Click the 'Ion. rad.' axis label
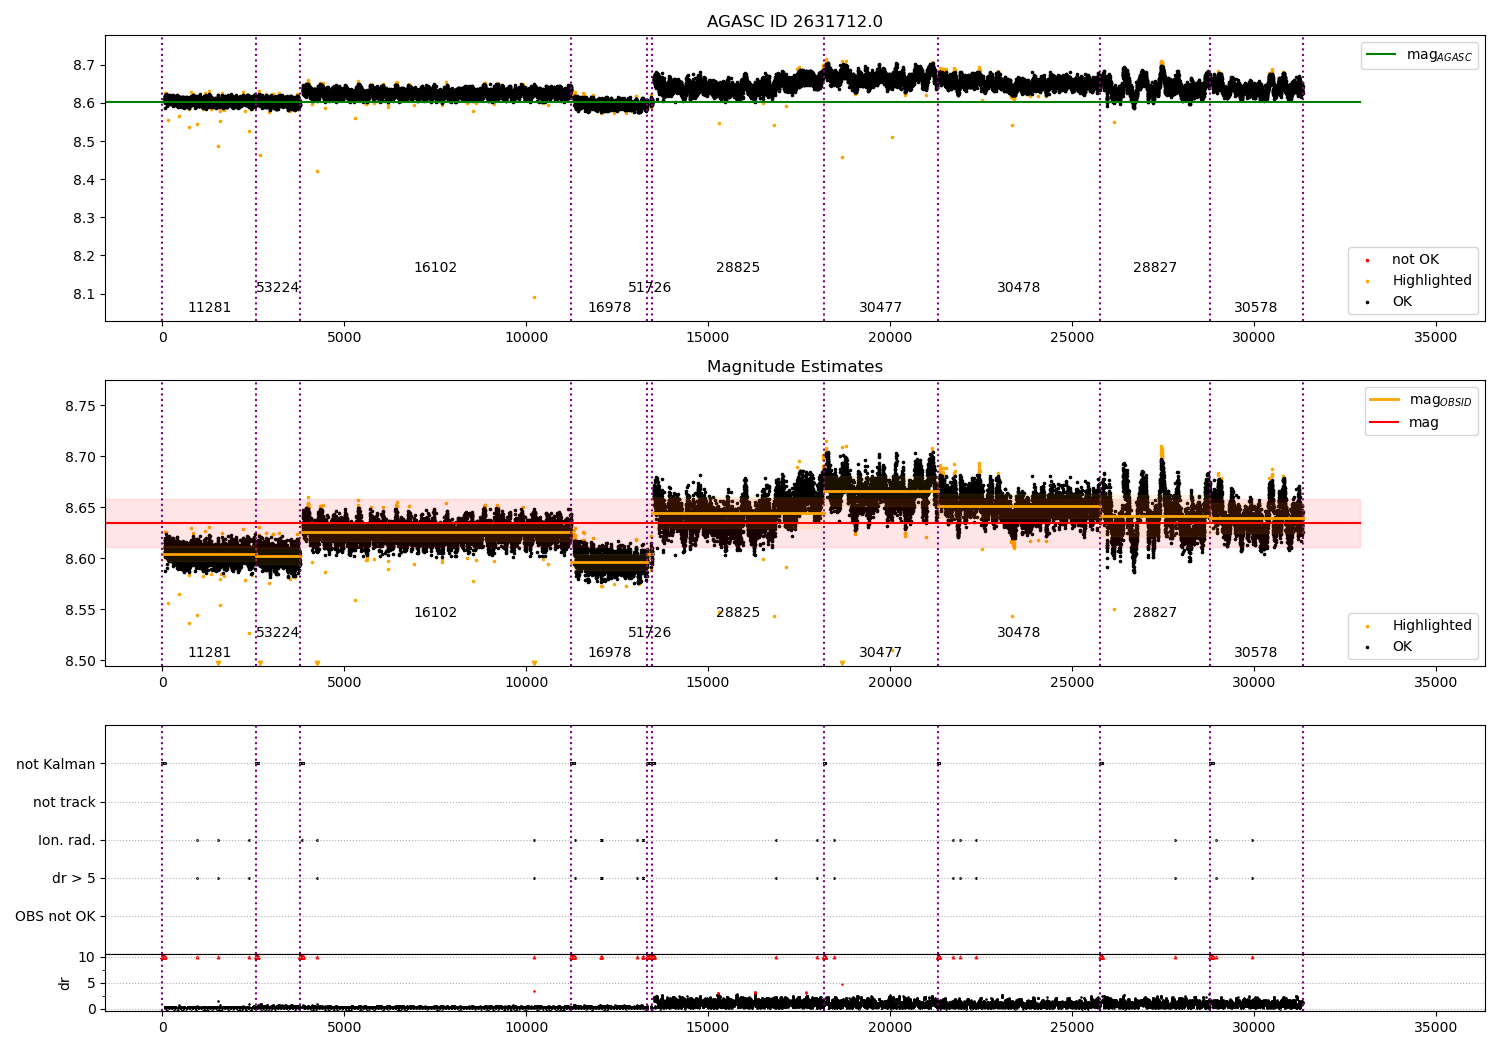 point(67,840)
